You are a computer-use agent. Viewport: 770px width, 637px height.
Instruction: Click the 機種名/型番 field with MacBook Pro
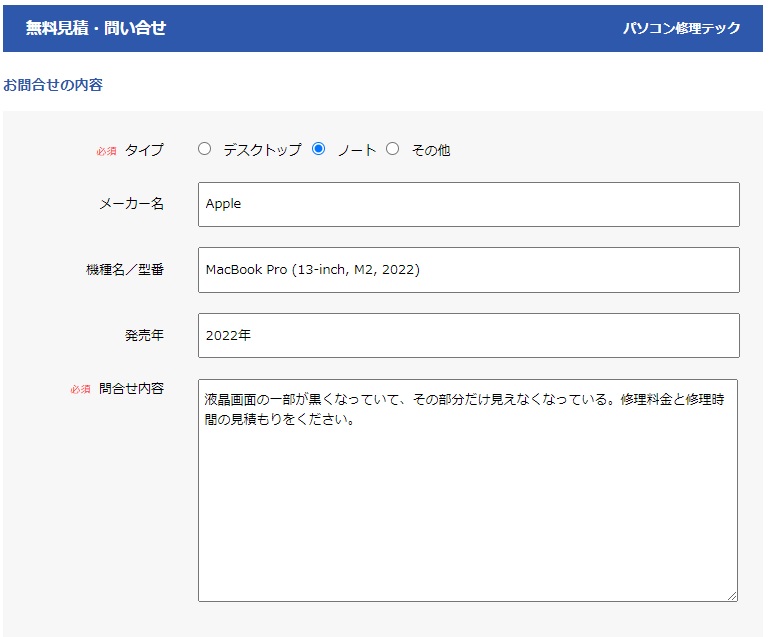pos(468,270)
